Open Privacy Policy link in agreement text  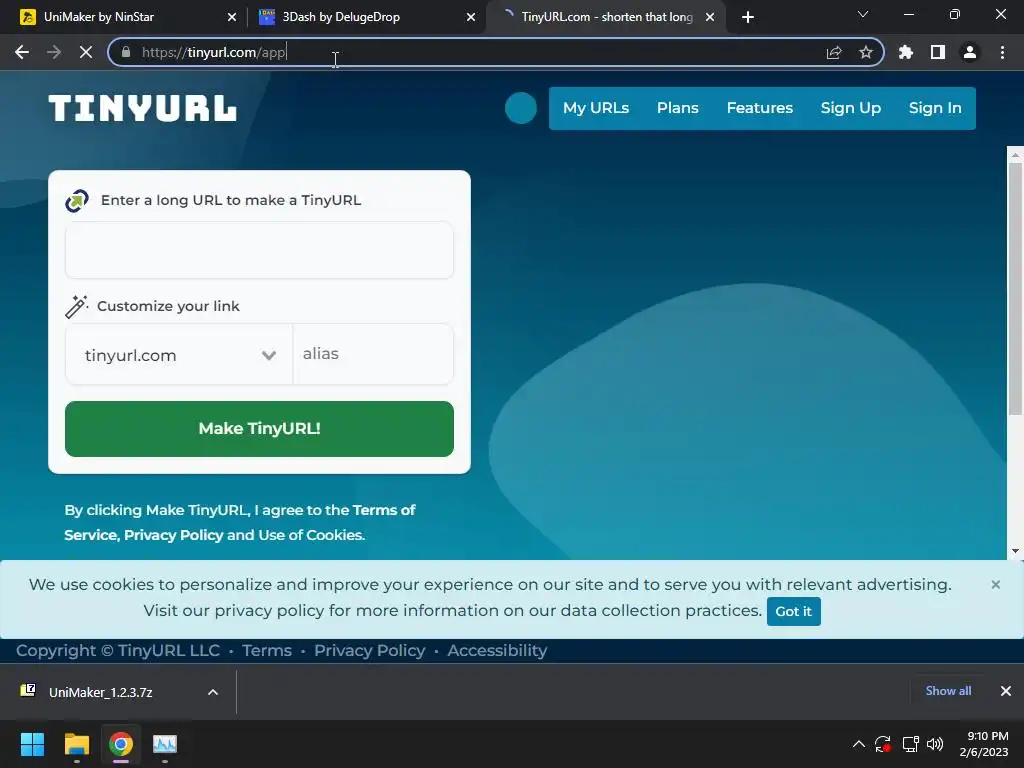174,535
